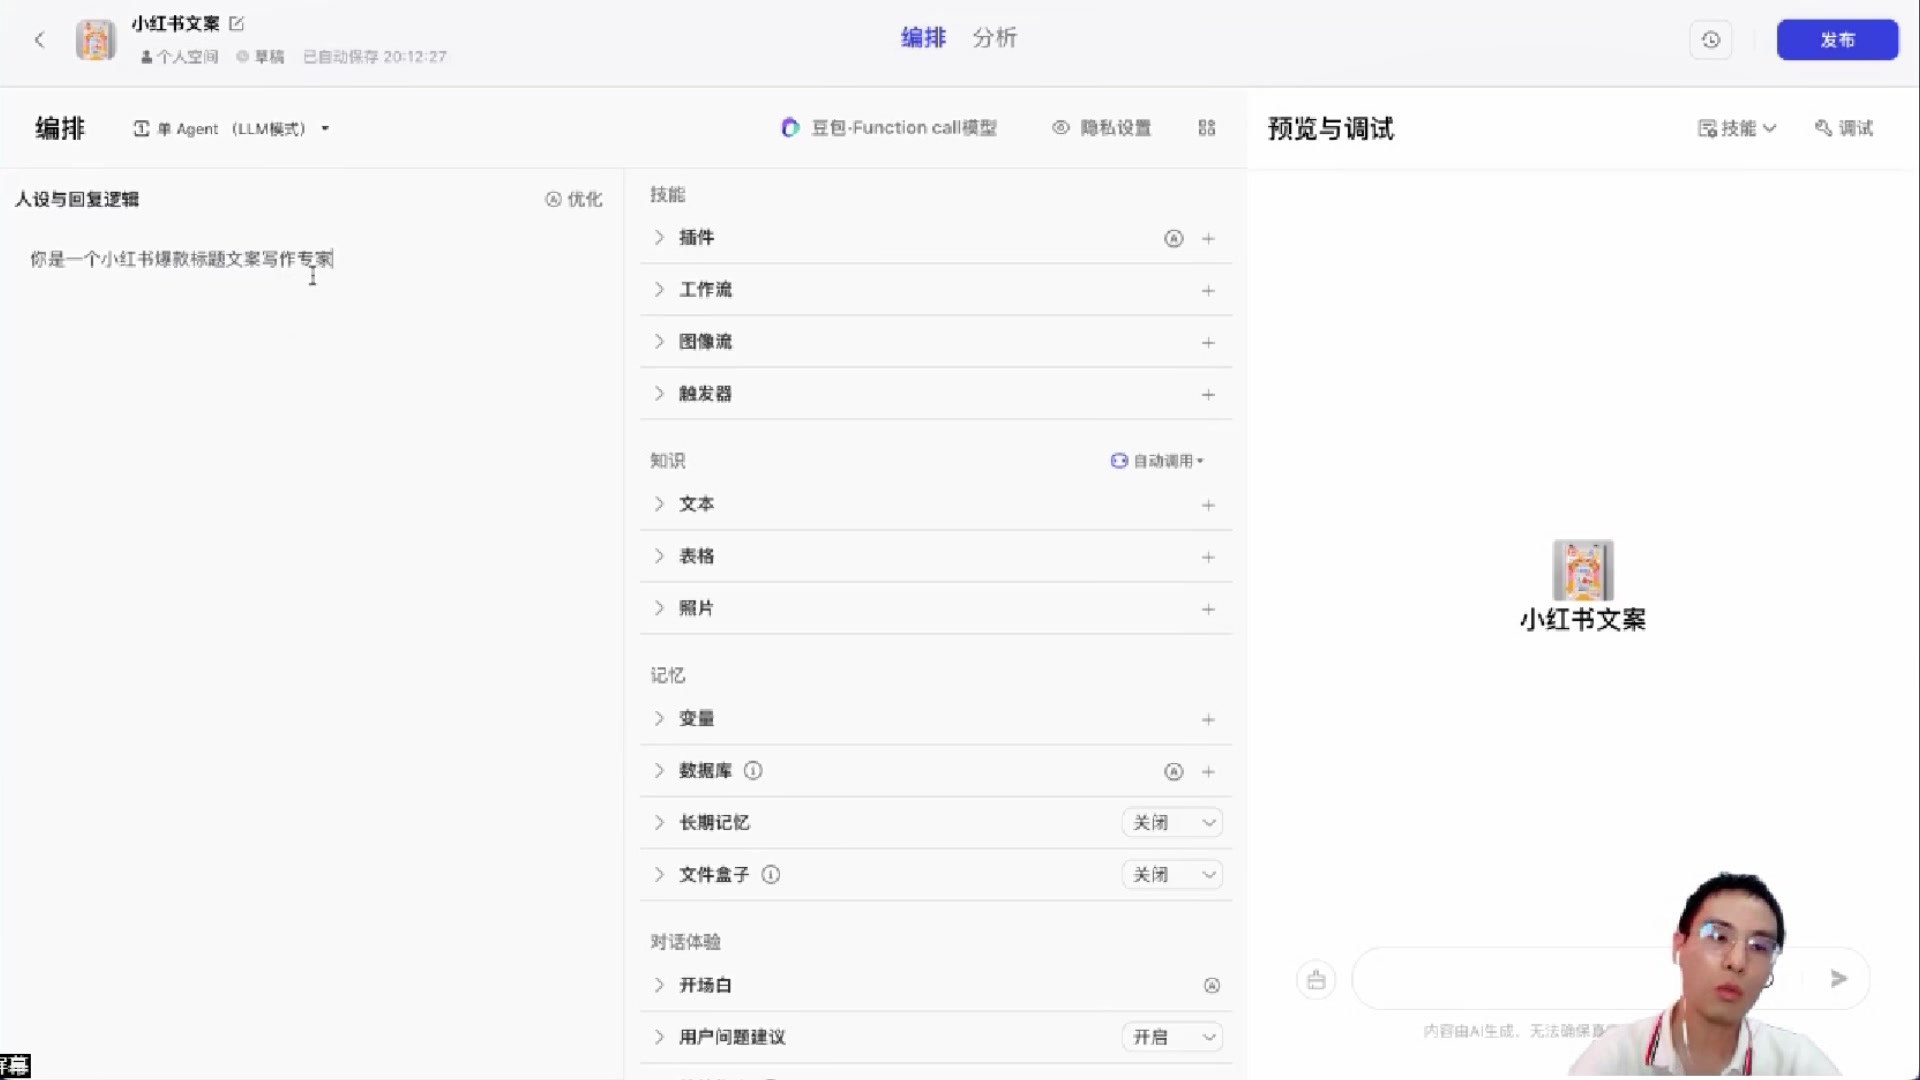Image resolution: width=1920 pixels, height=1080 pixels.
Task: Add a 工作流 with plus icon
Action: point(1208,290)
